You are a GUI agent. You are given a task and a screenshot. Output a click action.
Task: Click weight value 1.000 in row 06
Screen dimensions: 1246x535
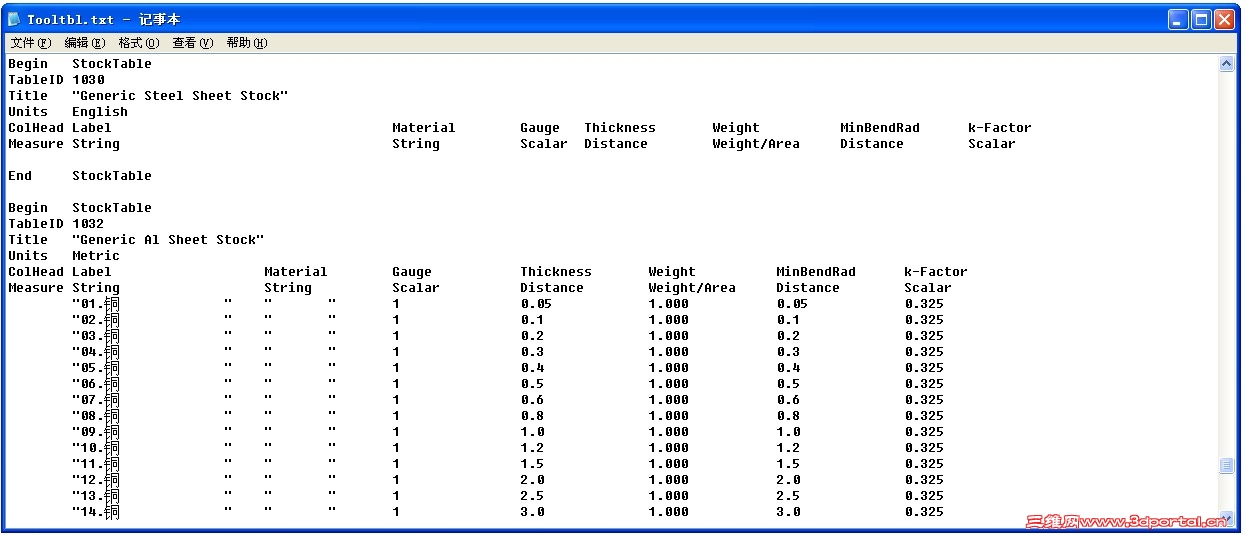click(668, 384)
